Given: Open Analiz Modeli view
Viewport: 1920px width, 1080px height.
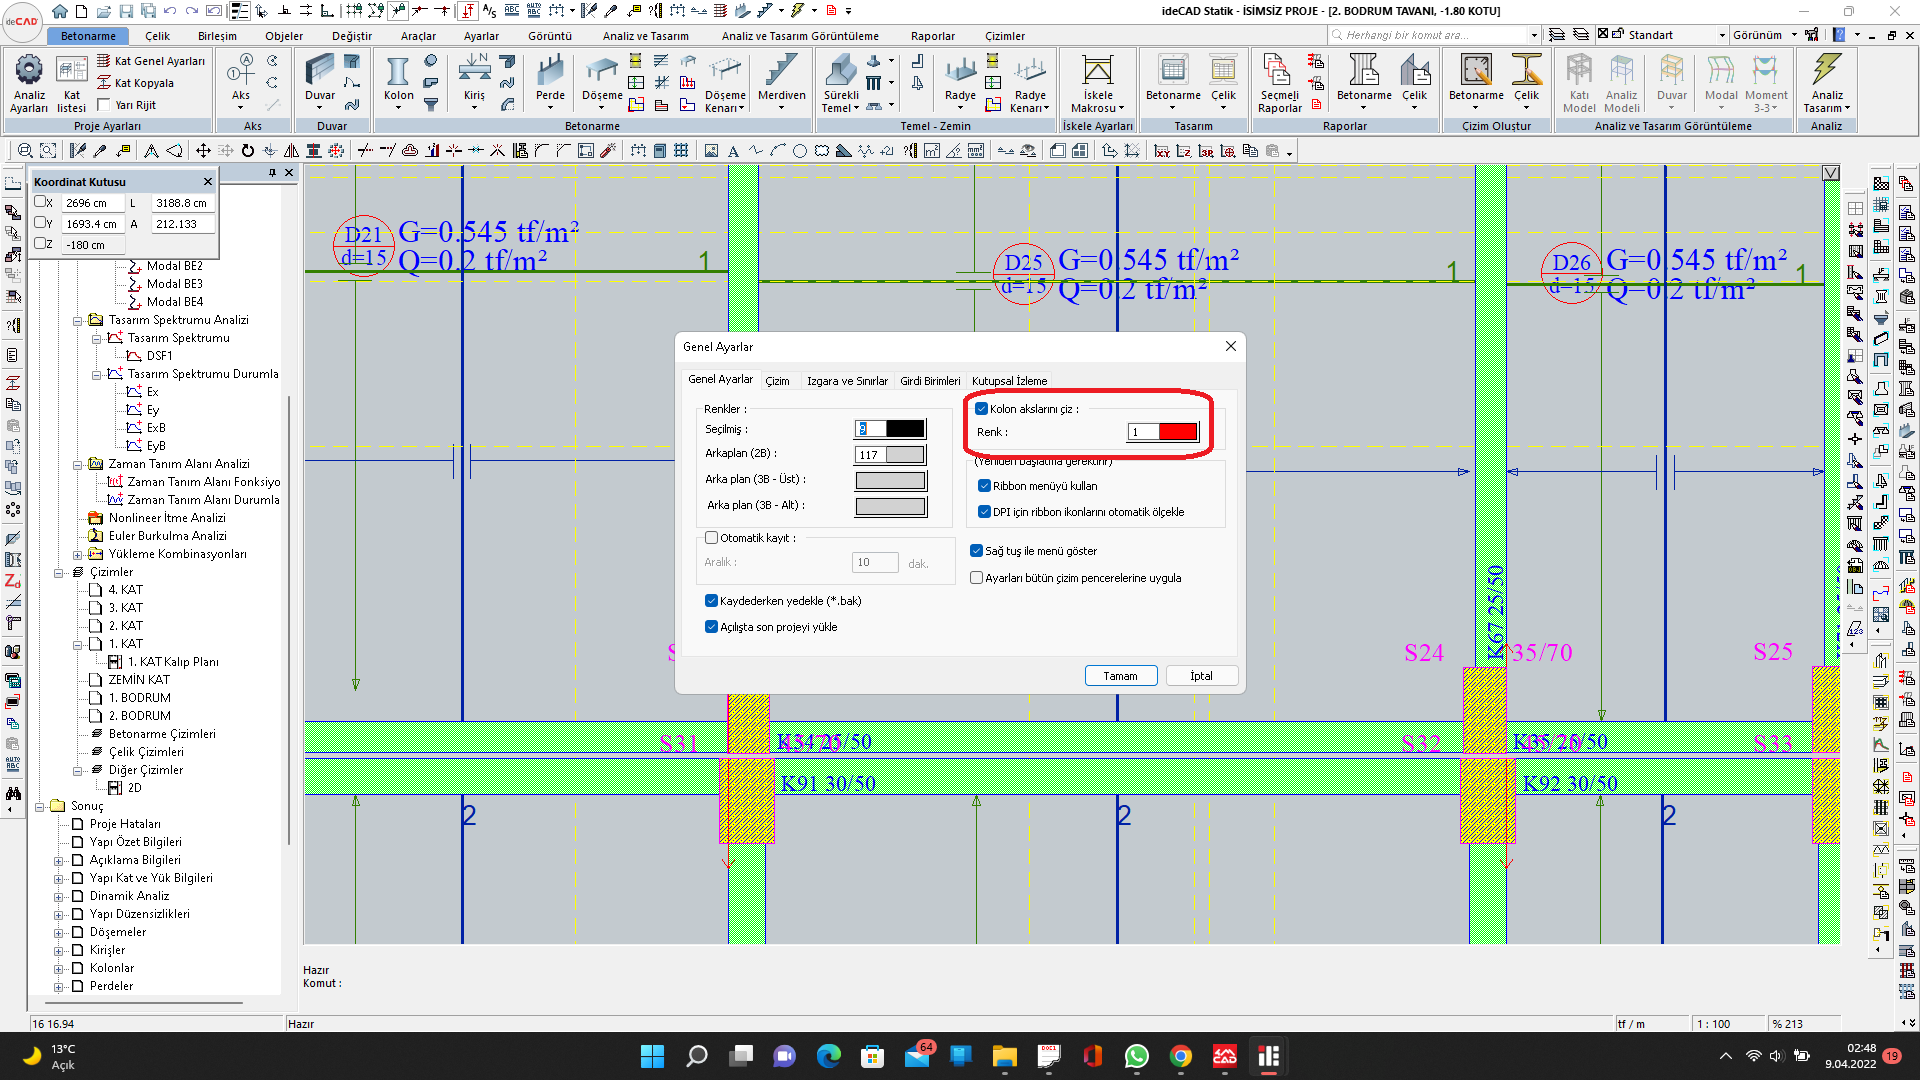Looking at the screenshot, I should (x=1621, y=83).
